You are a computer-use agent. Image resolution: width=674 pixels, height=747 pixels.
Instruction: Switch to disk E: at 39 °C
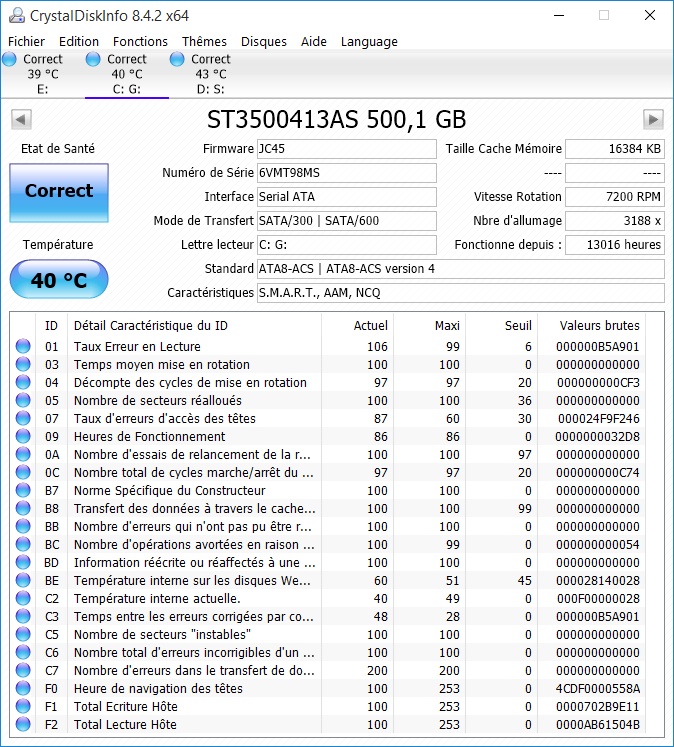tap(43, 74)
